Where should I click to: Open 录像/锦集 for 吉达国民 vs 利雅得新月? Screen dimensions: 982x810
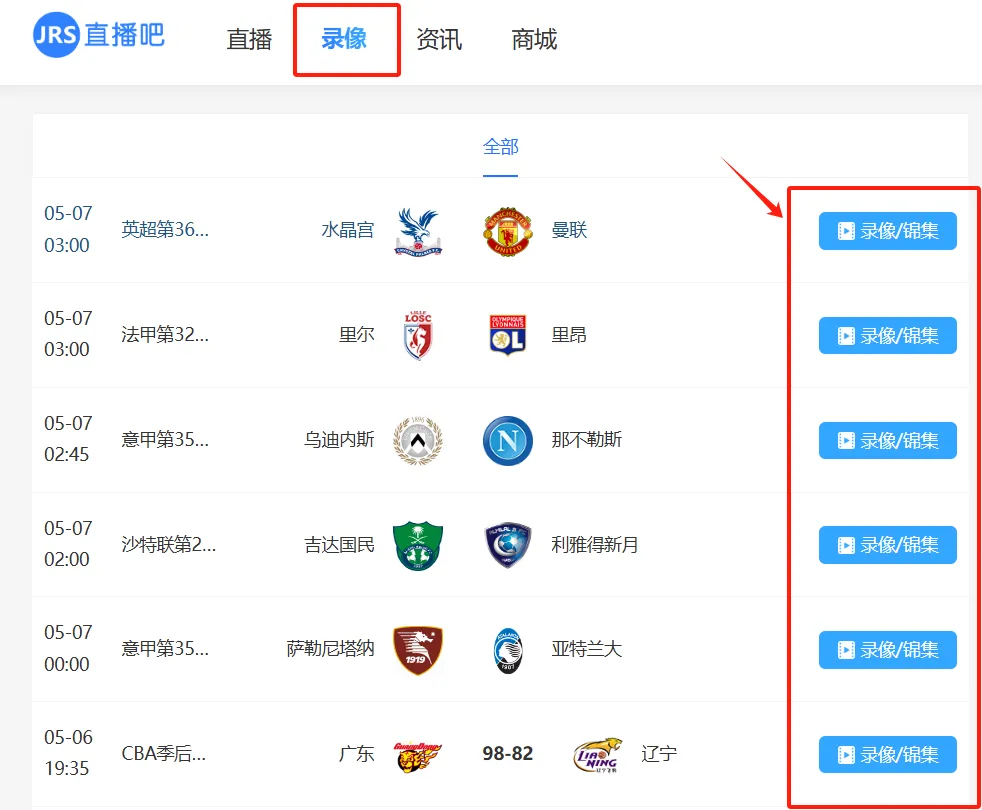[x=887, y=545]
